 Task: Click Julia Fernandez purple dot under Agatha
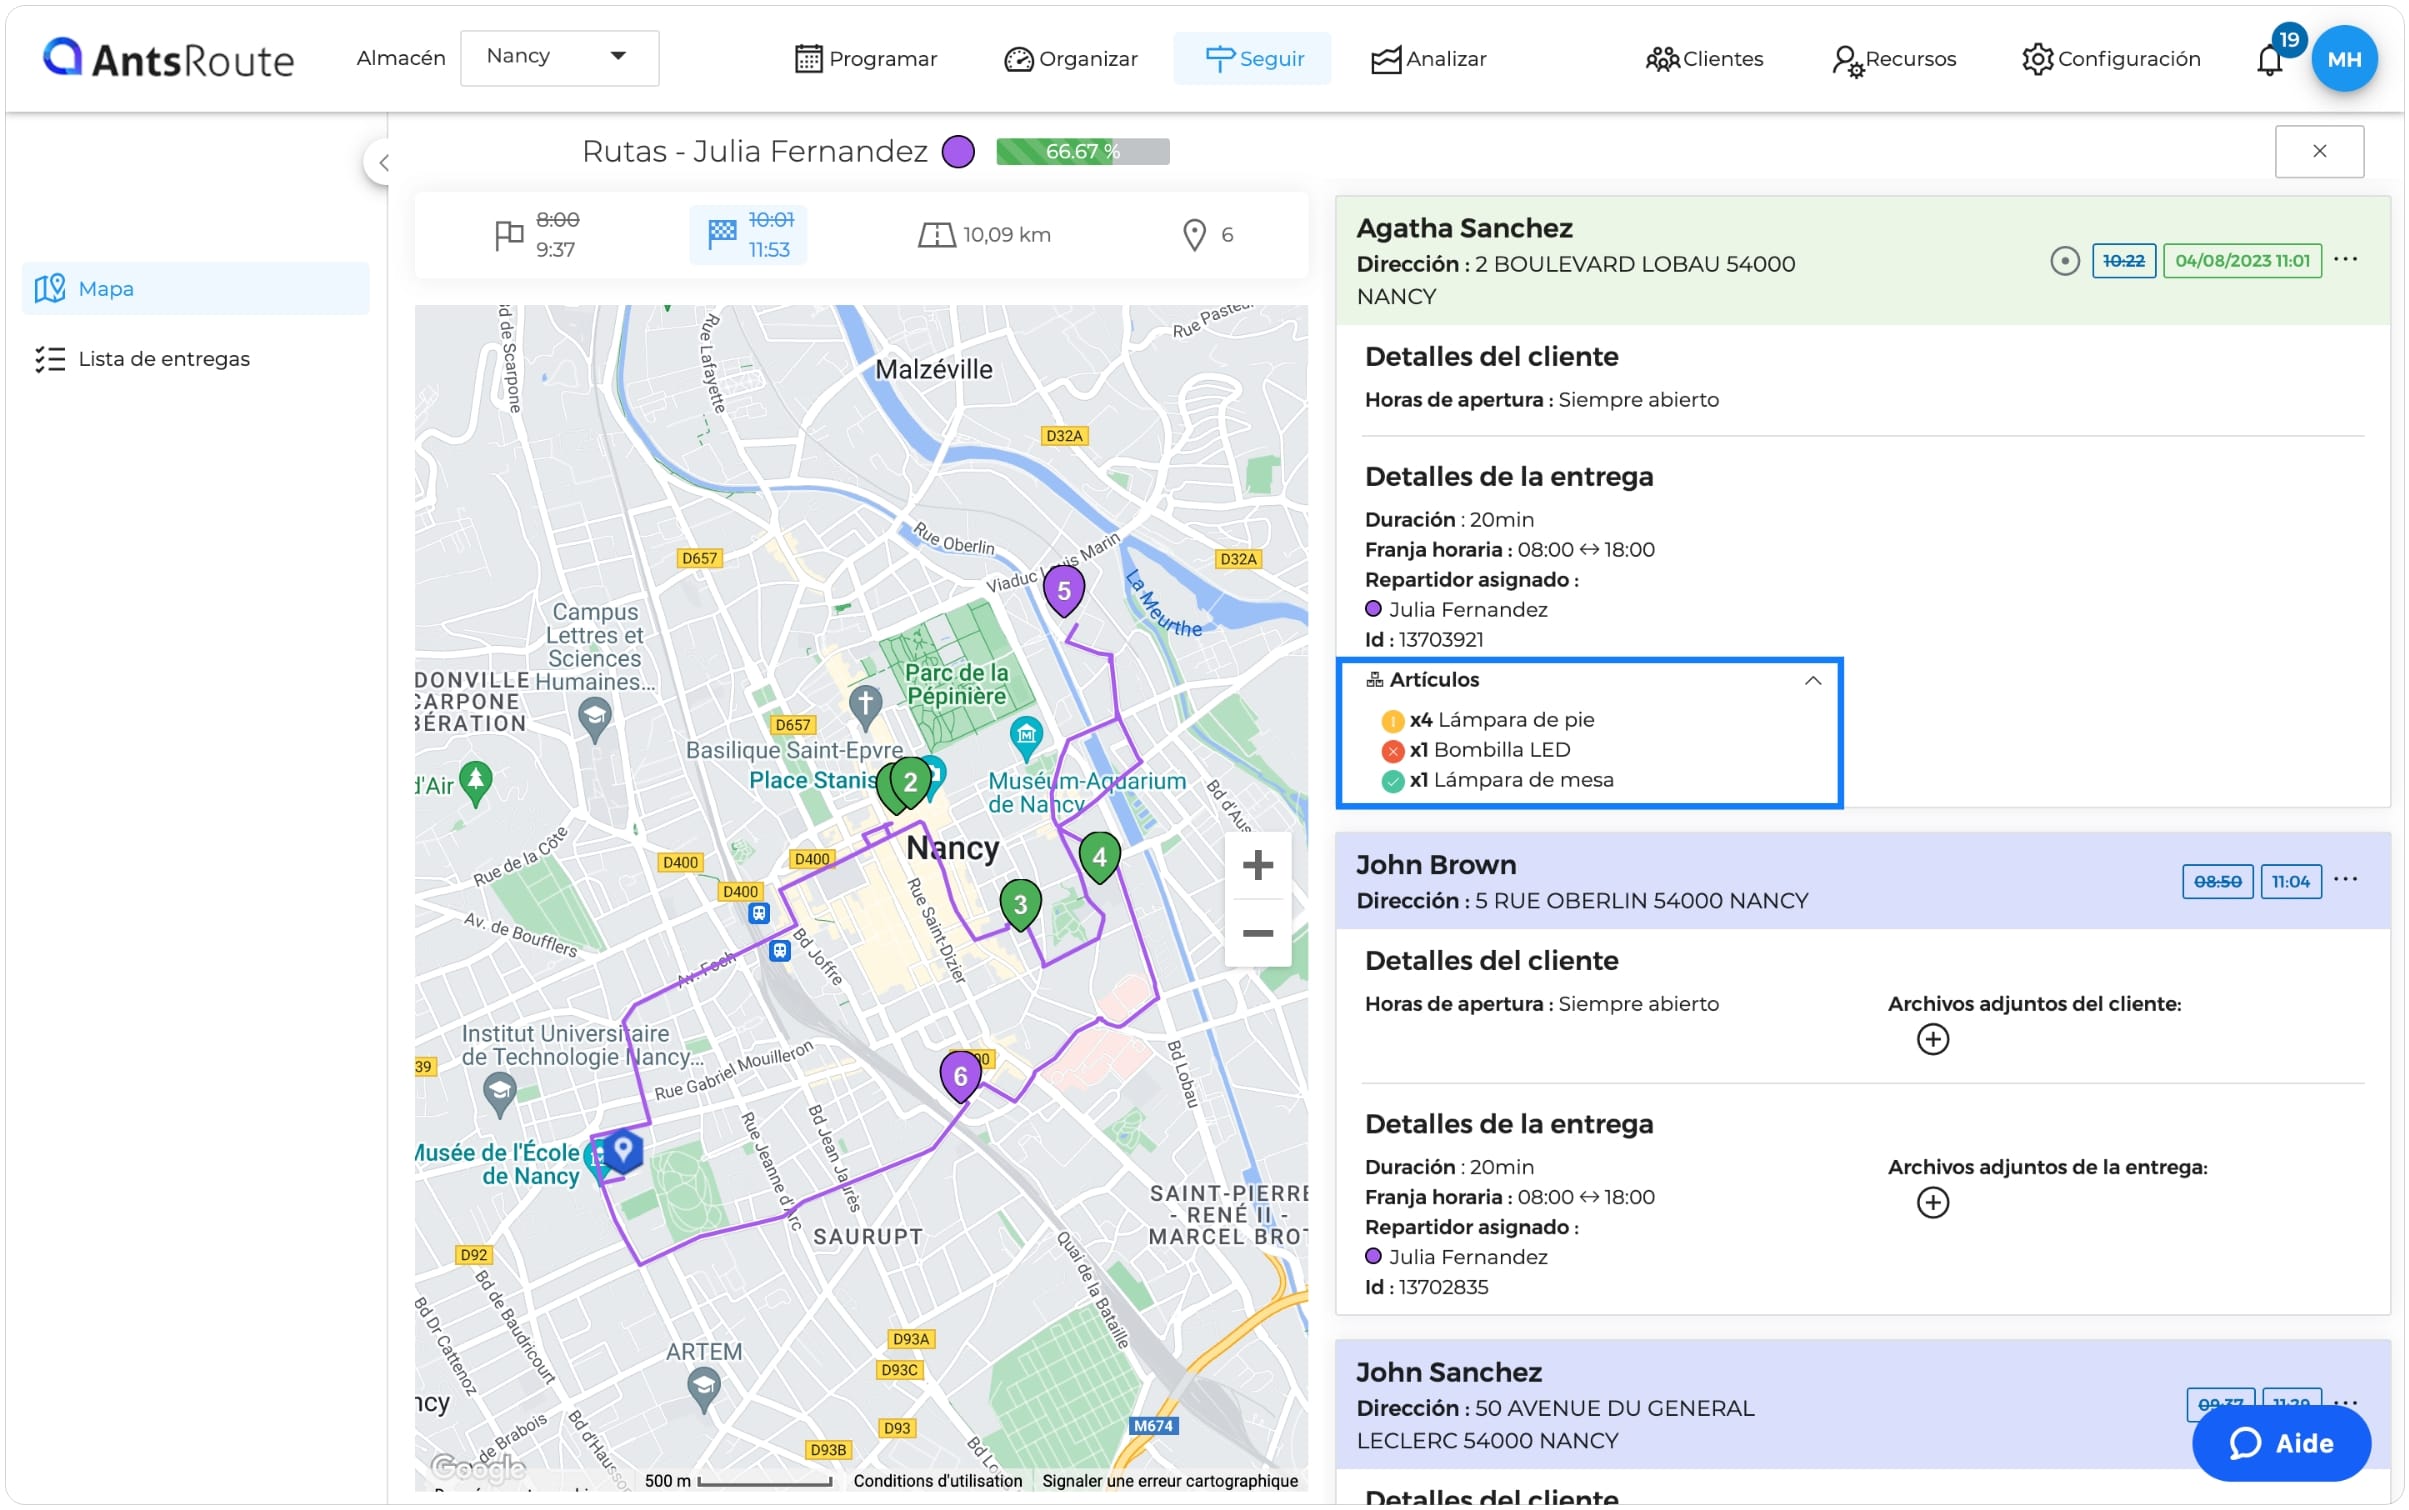[x=1373, y=609]
